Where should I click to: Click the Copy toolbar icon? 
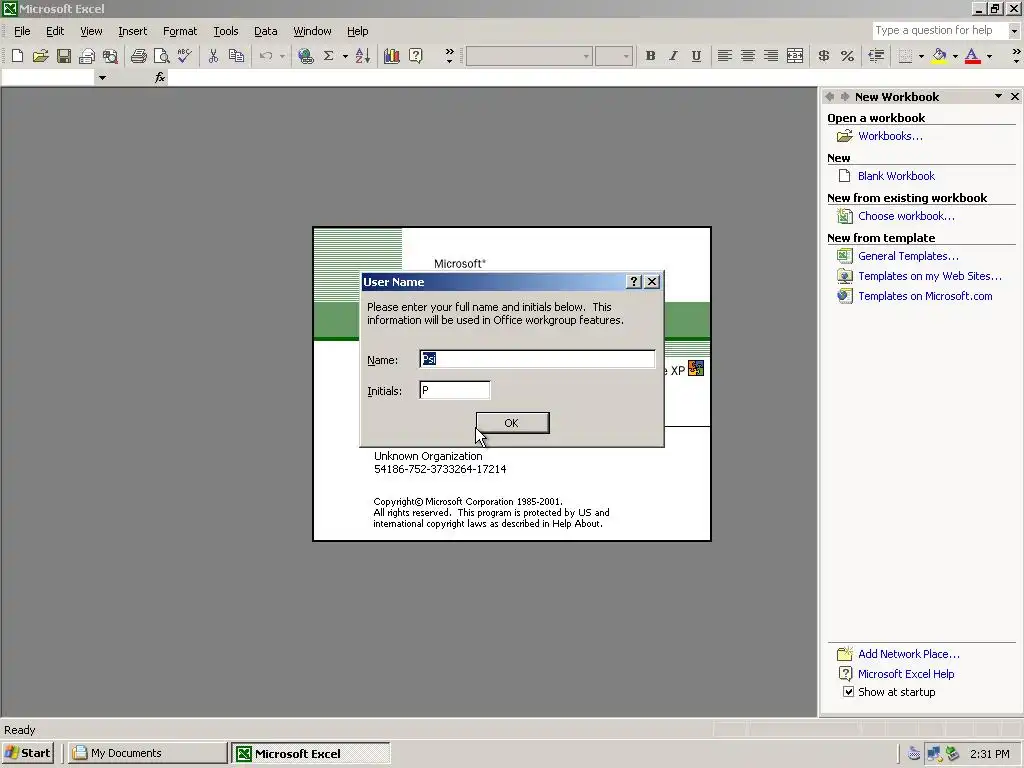(236, 56)
